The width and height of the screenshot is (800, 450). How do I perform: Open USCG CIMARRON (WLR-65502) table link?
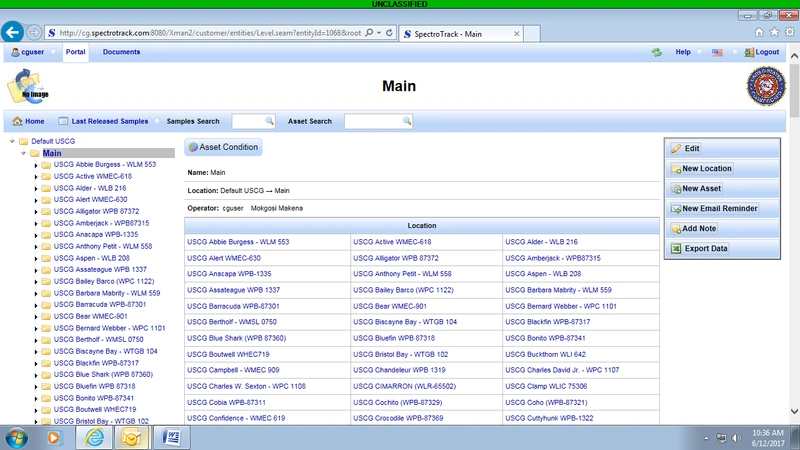405,386
